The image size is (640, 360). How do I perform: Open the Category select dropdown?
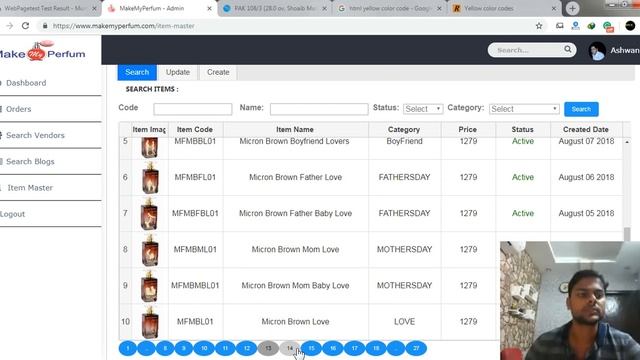pos(524,109)
